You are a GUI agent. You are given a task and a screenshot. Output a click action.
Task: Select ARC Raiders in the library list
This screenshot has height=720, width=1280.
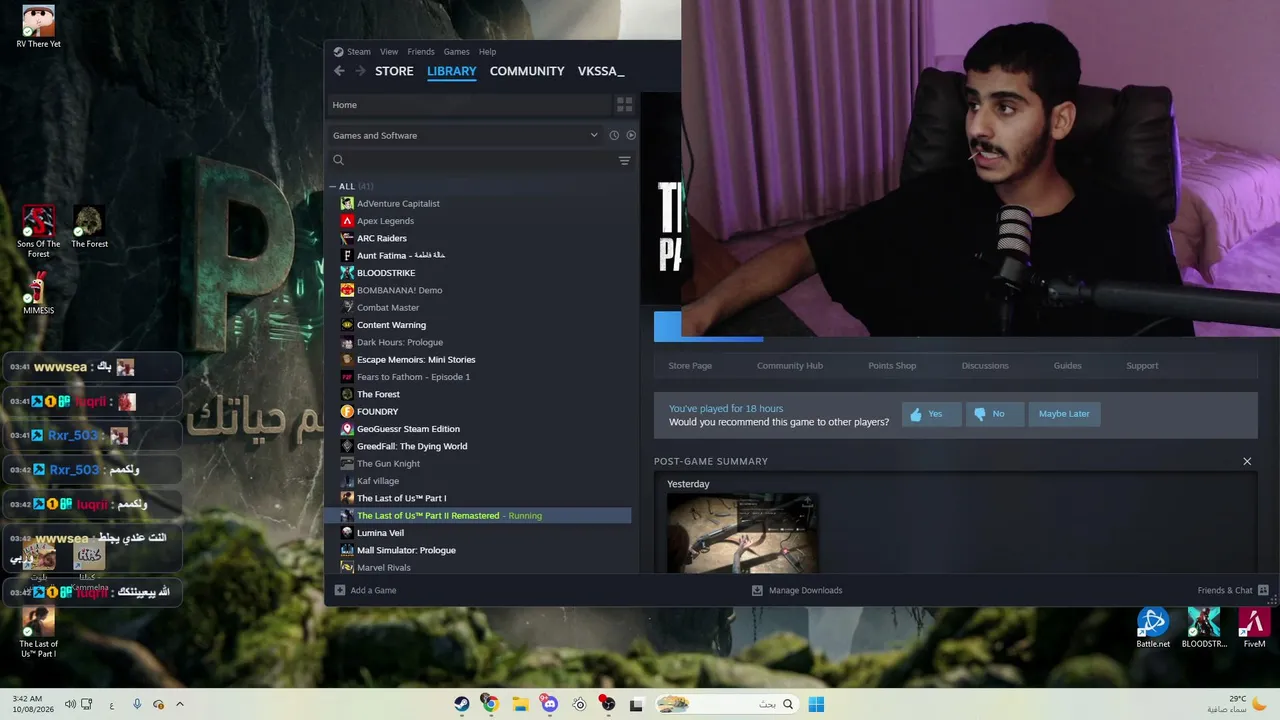coord(382,238)
